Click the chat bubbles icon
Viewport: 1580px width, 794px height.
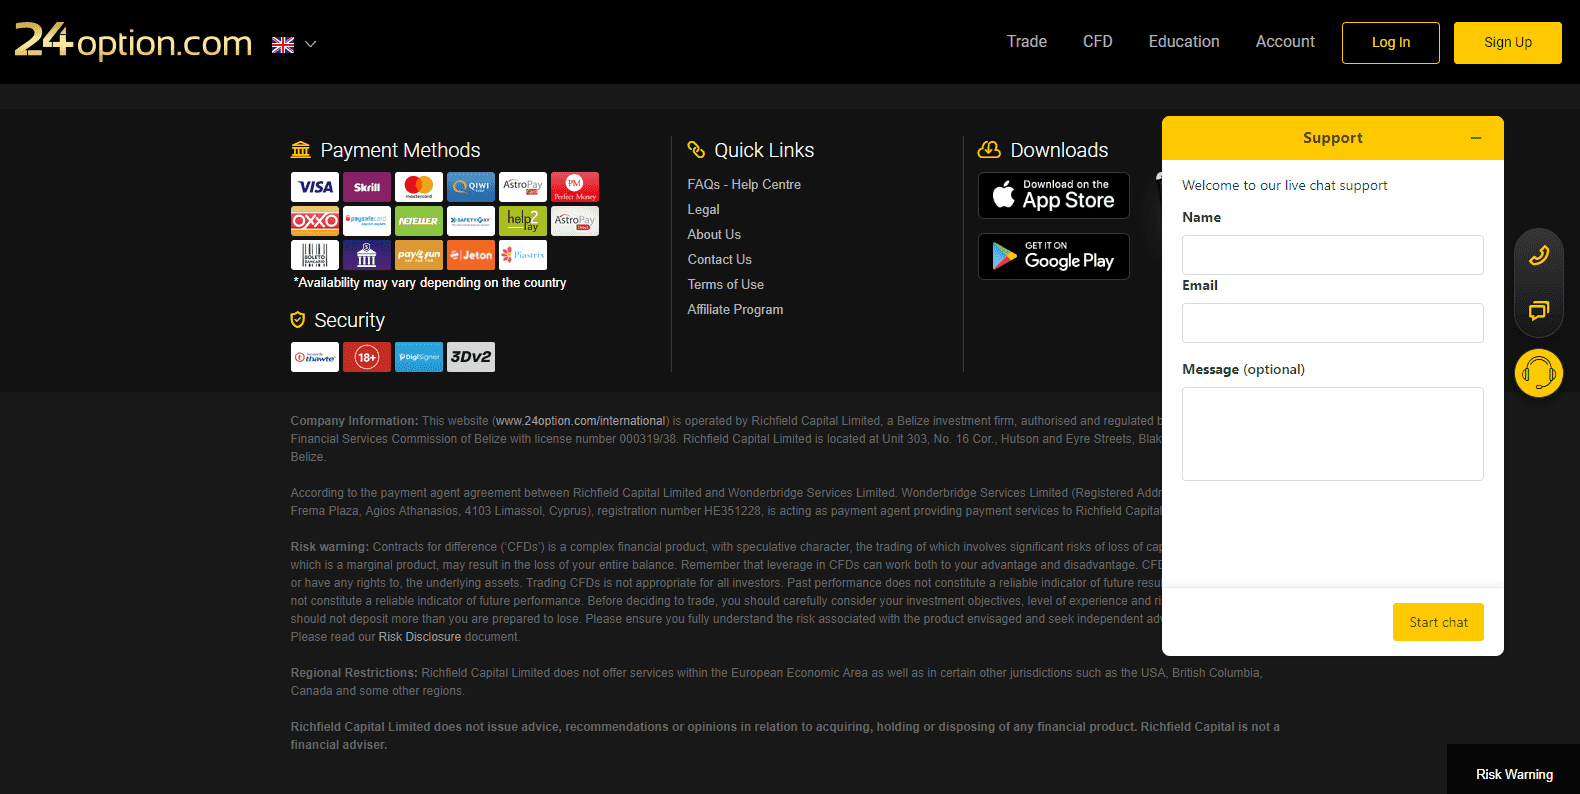tap(1539, 311)
